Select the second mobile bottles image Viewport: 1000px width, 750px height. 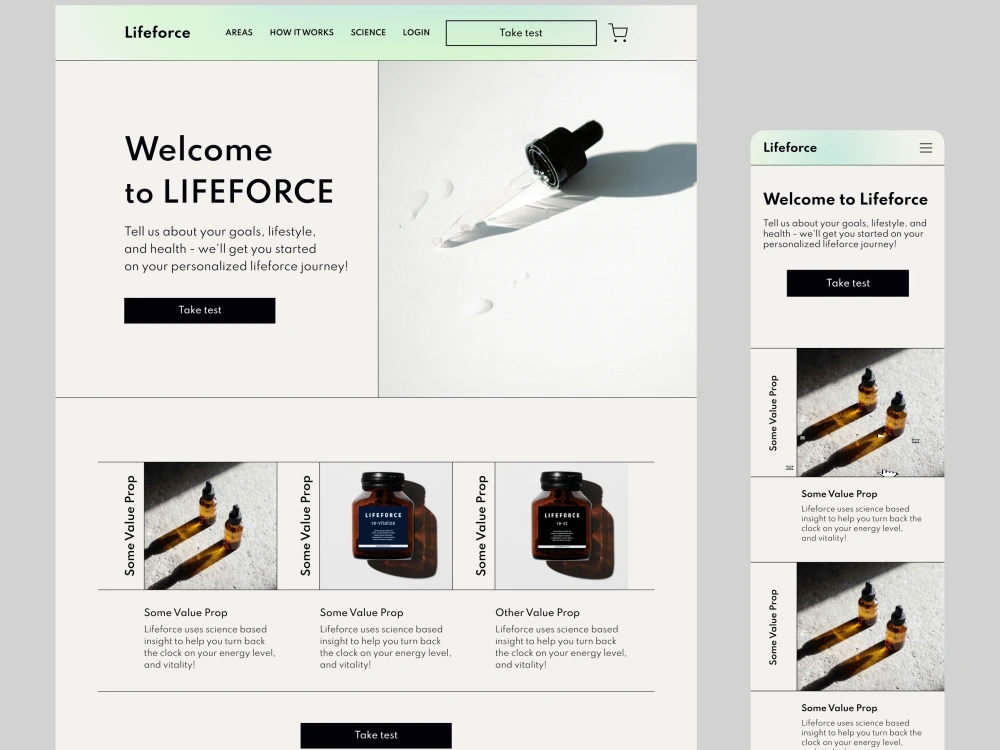(x=870, y=626)
